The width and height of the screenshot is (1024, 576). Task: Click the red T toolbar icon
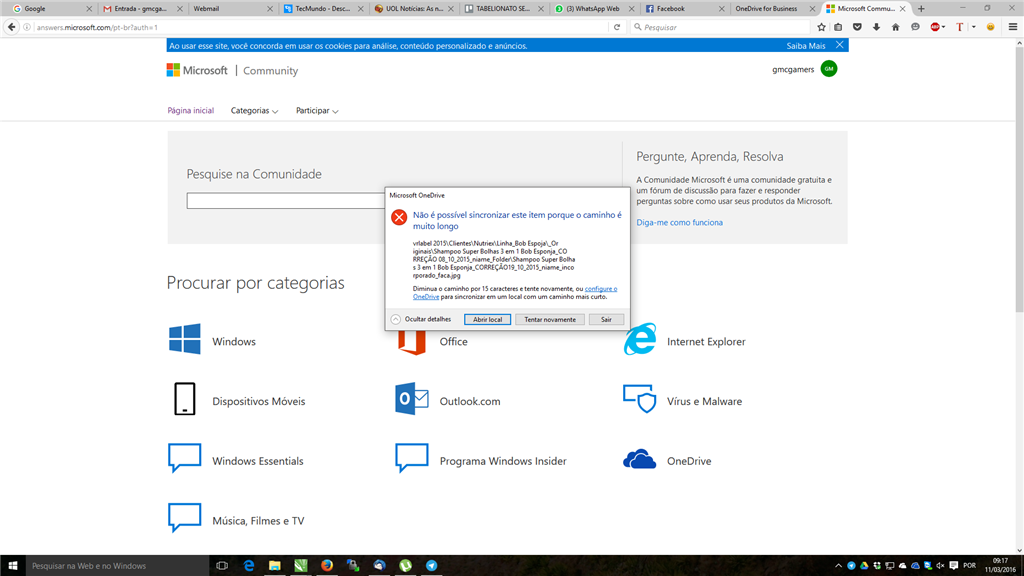[959, 27]
